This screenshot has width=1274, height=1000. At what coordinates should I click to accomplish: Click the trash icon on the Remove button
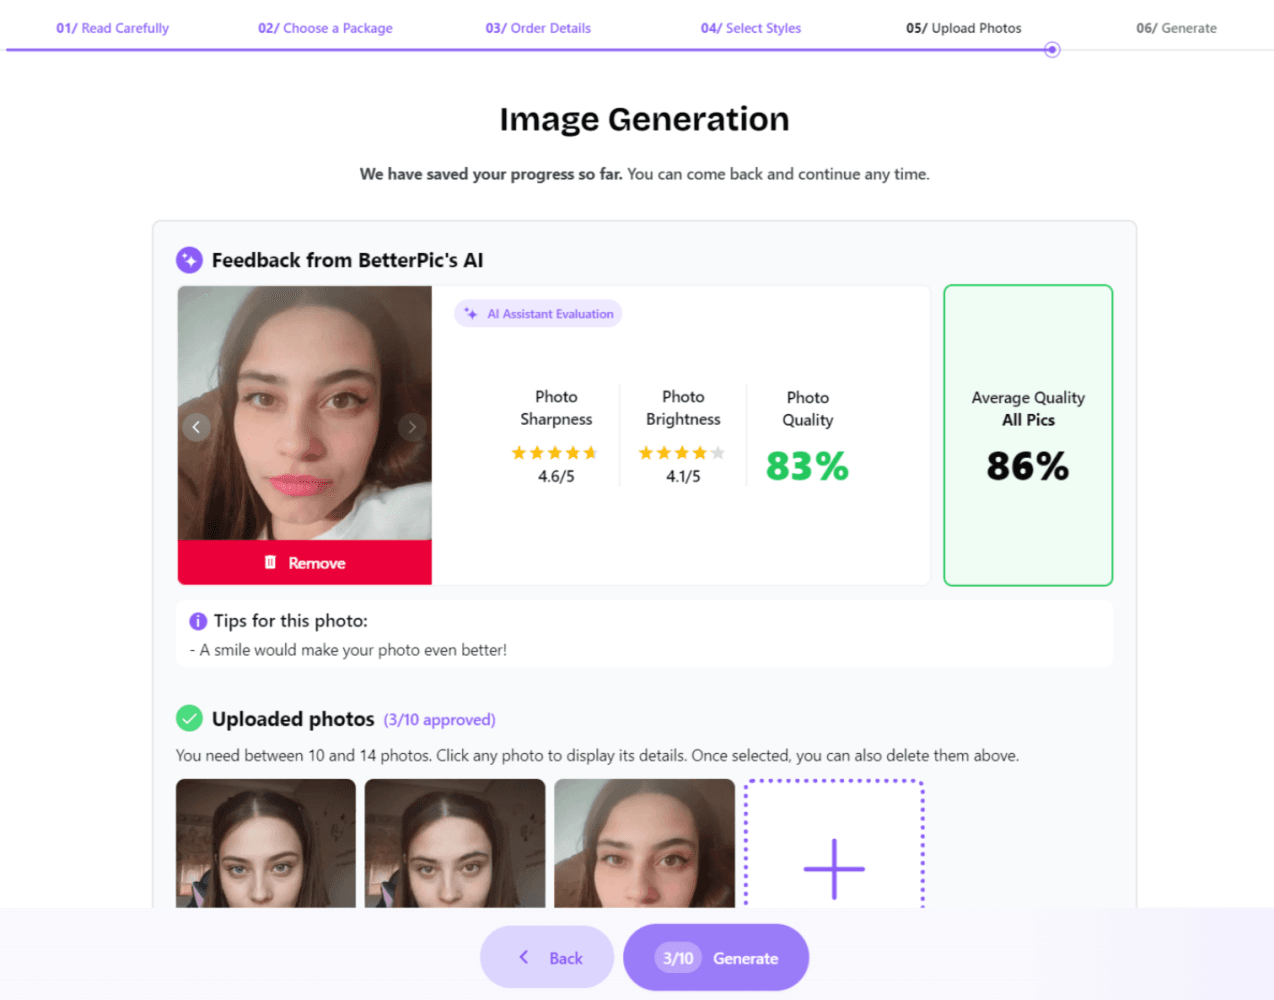tap(270, 563)
